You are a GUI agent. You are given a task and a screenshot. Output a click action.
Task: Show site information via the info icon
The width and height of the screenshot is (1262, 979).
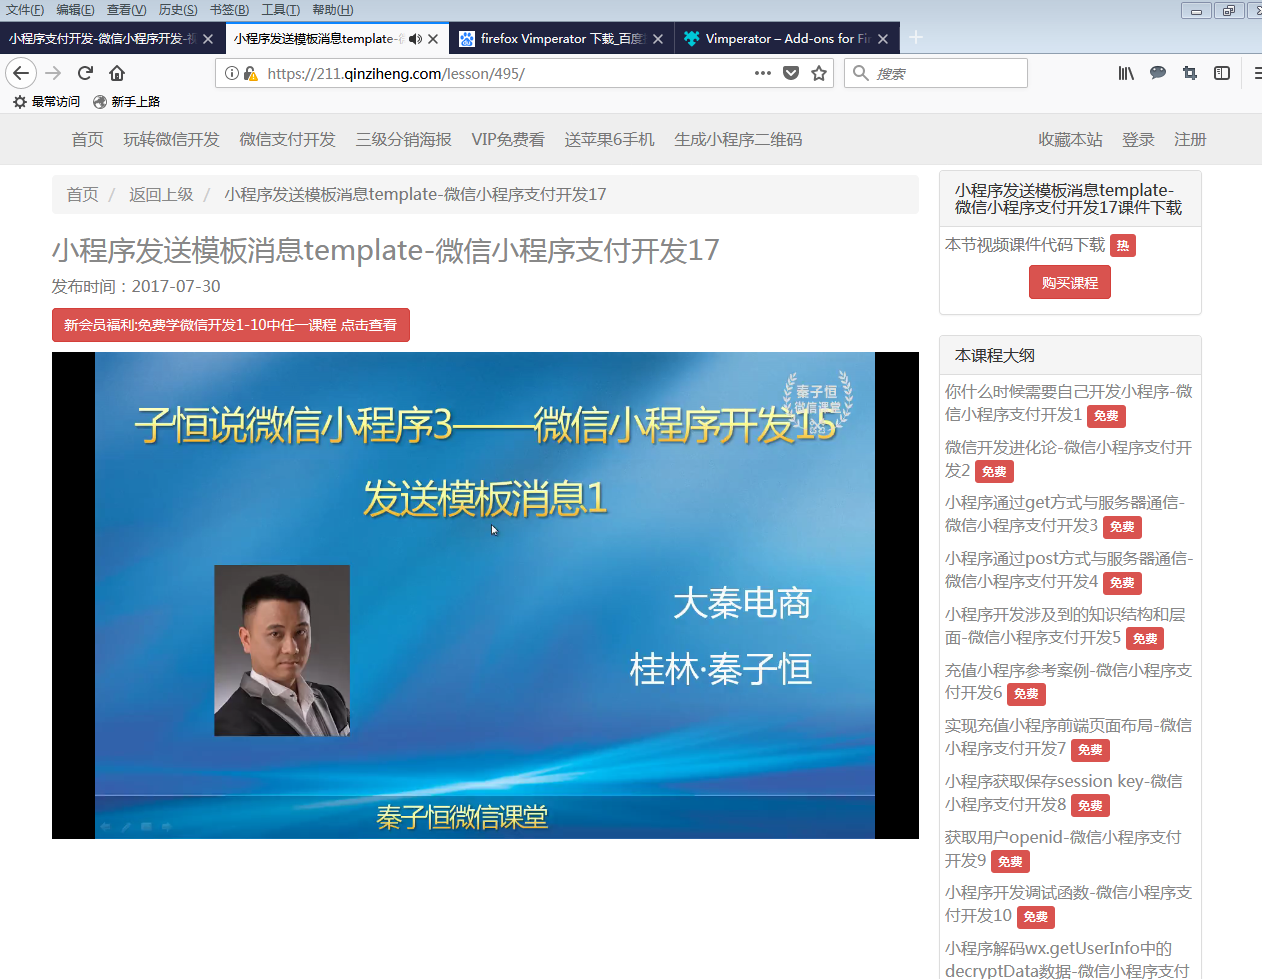coord(232,73)
